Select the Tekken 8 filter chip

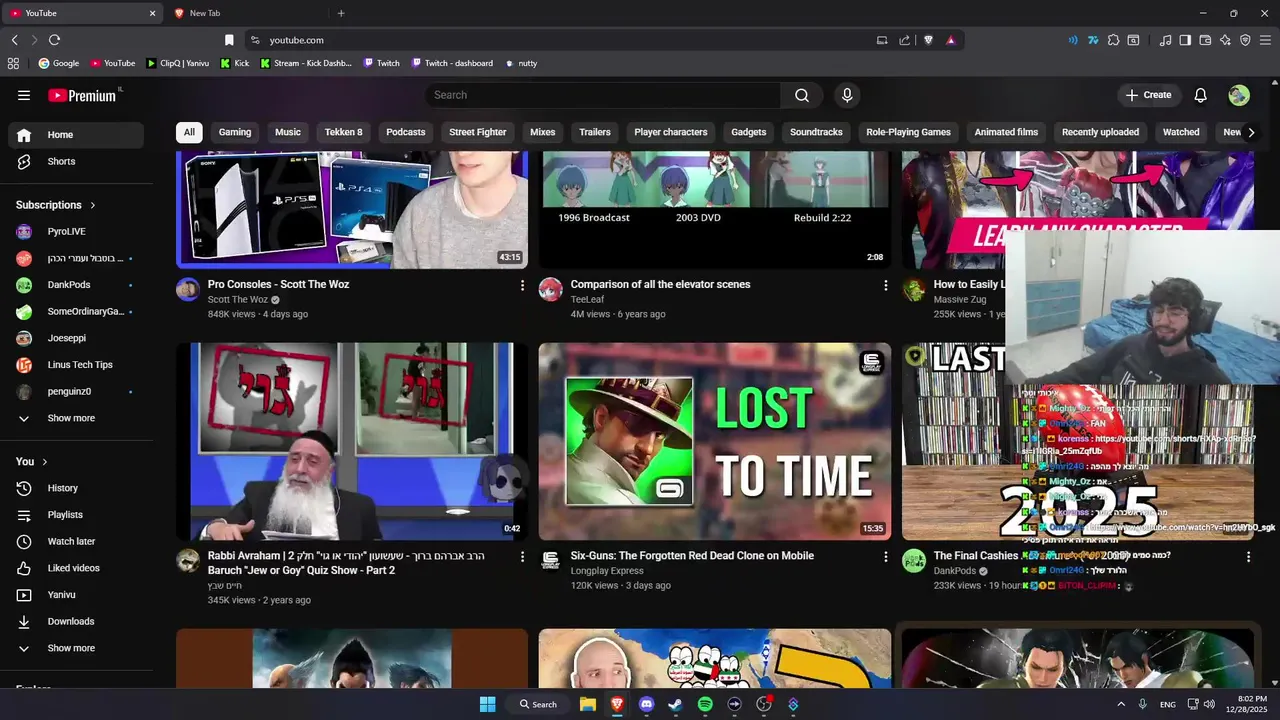pyautogui.click(x=344, y=132)
